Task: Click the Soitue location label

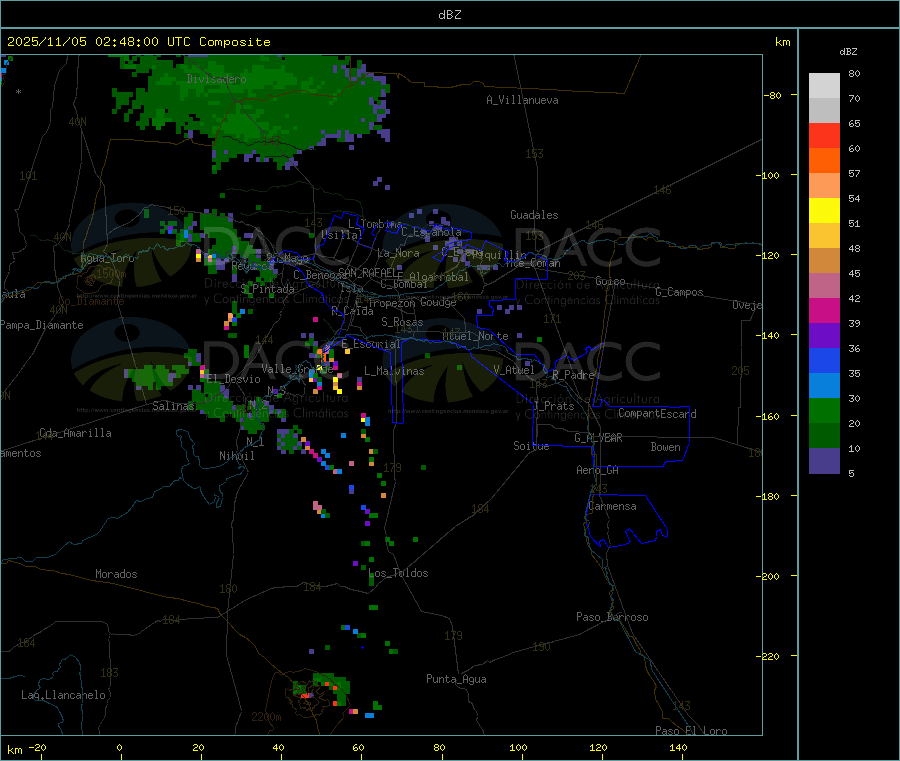Action: pos(532,446)
